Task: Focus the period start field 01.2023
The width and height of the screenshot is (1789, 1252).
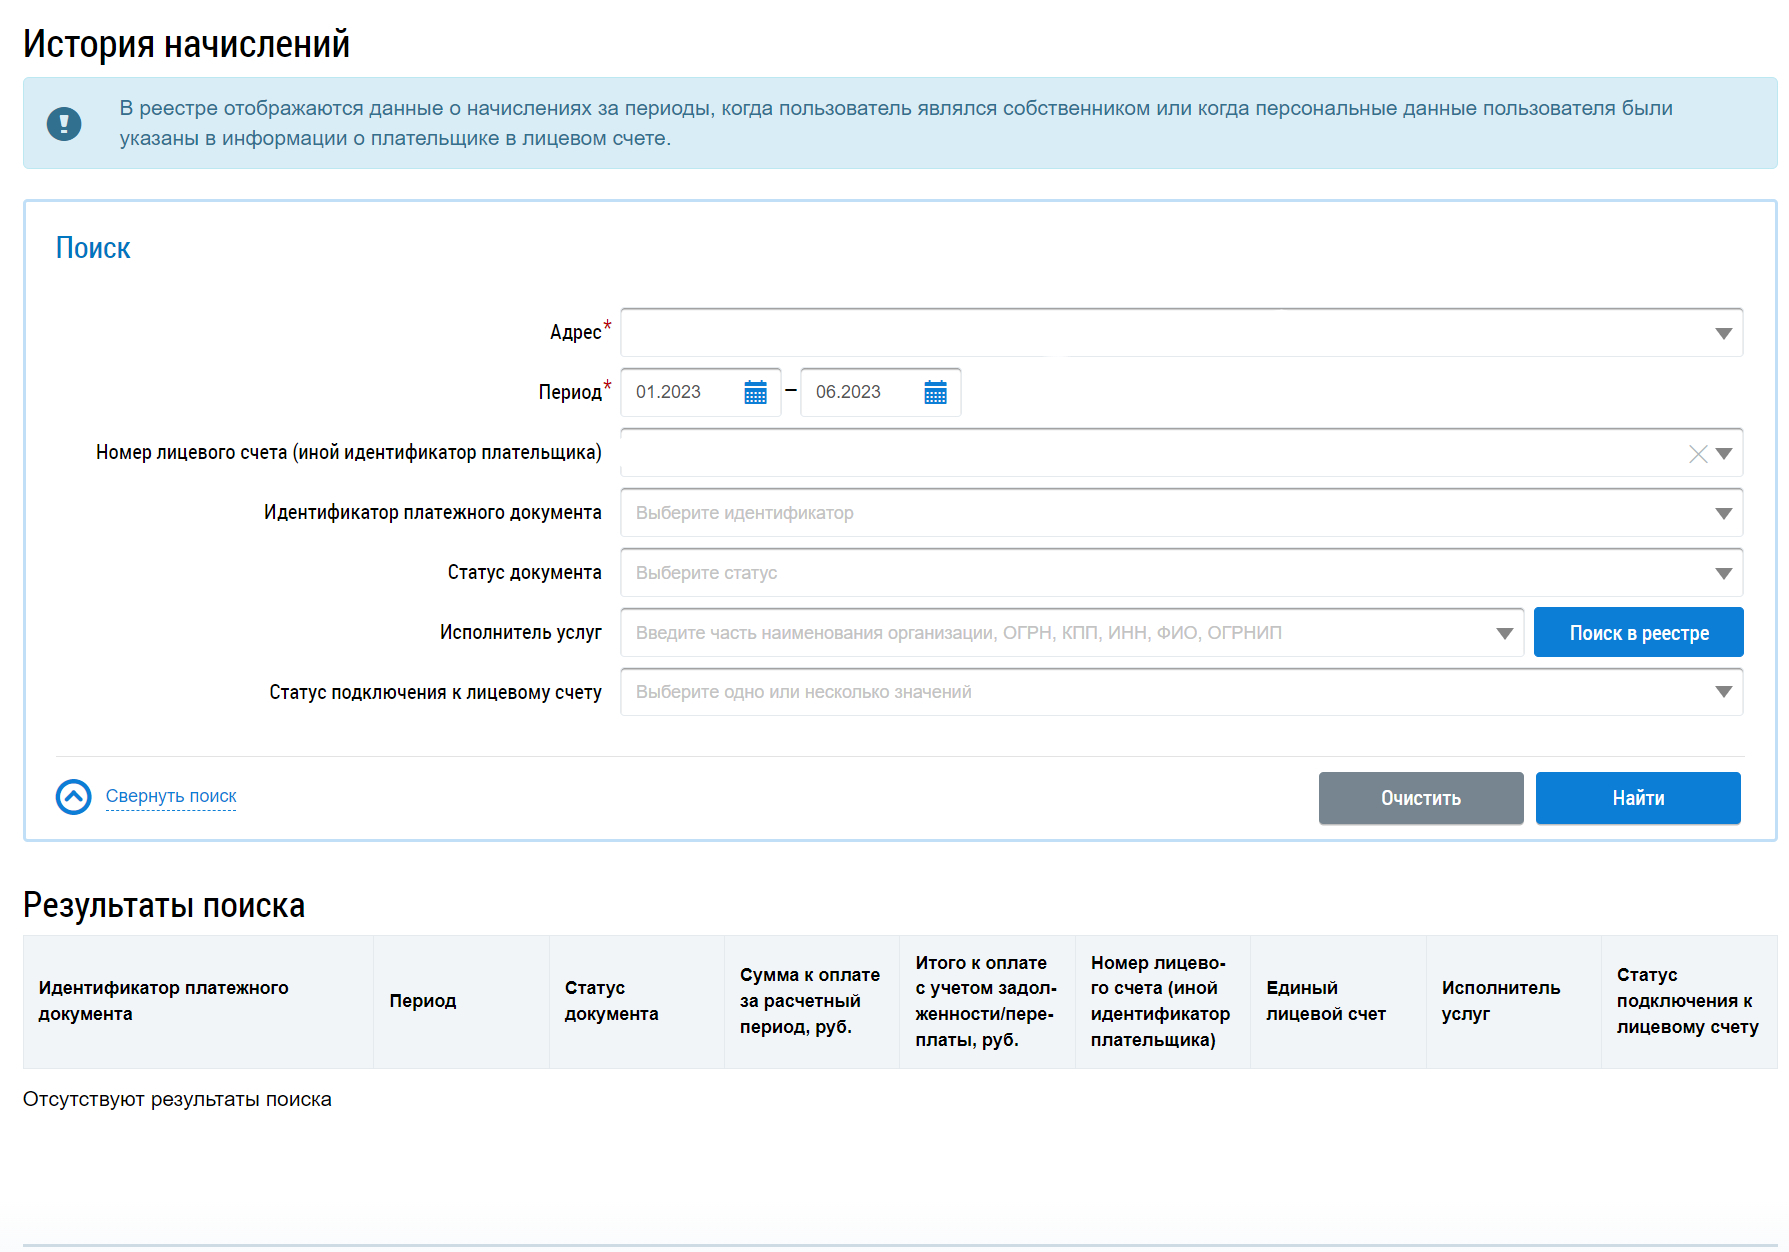Action: (683, 392)
